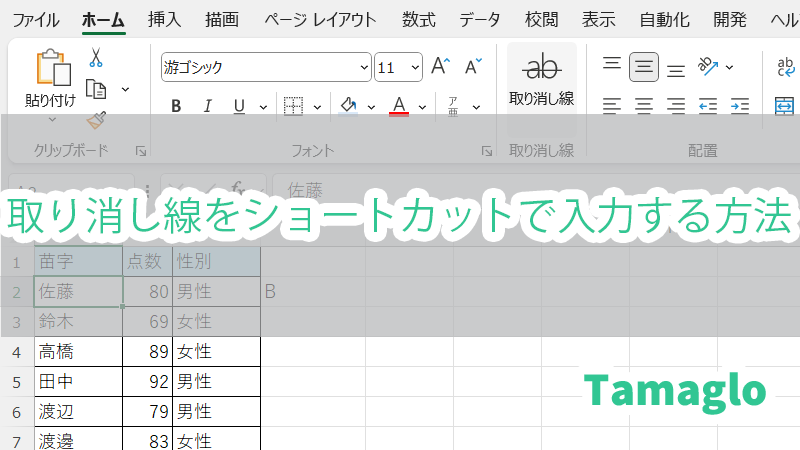Screen dimensions: 800x450
Task: Select the cell containing 高橋
Action: (x=78, y=351)
